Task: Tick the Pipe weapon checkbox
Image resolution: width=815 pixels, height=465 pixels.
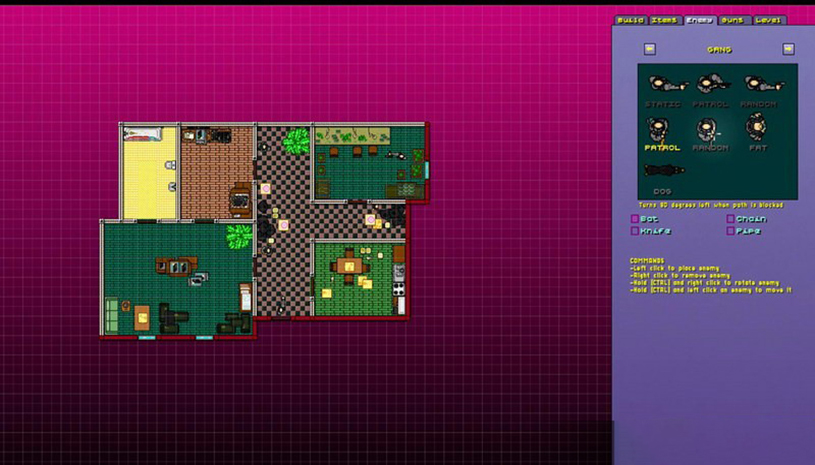Action: point(731,231)
